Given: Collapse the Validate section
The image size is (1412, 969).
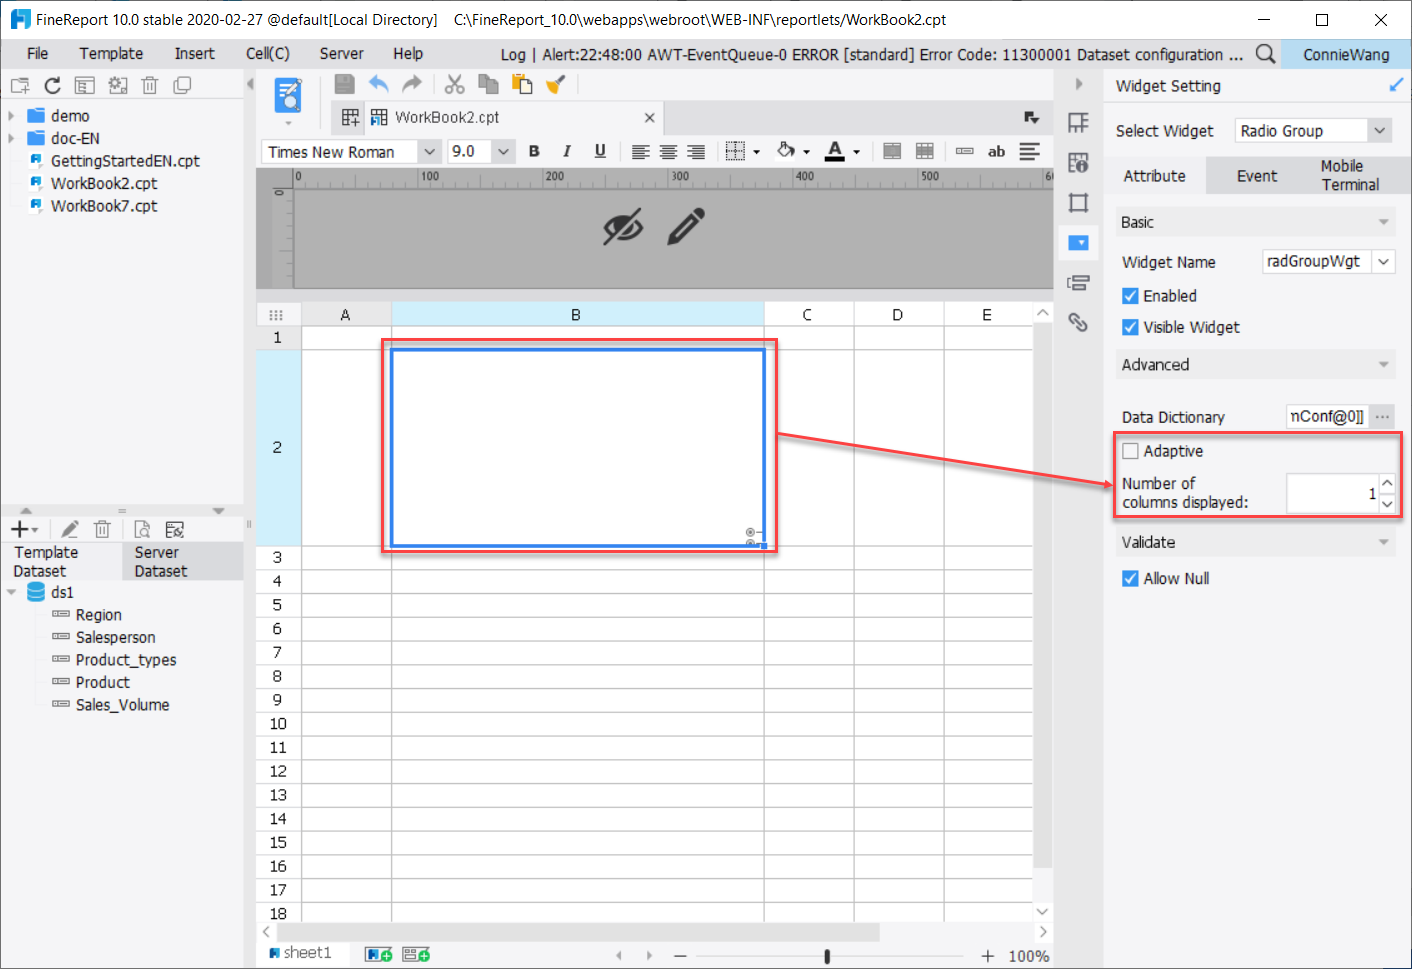Looking at the screenshot, I should tap(1384, 542).
